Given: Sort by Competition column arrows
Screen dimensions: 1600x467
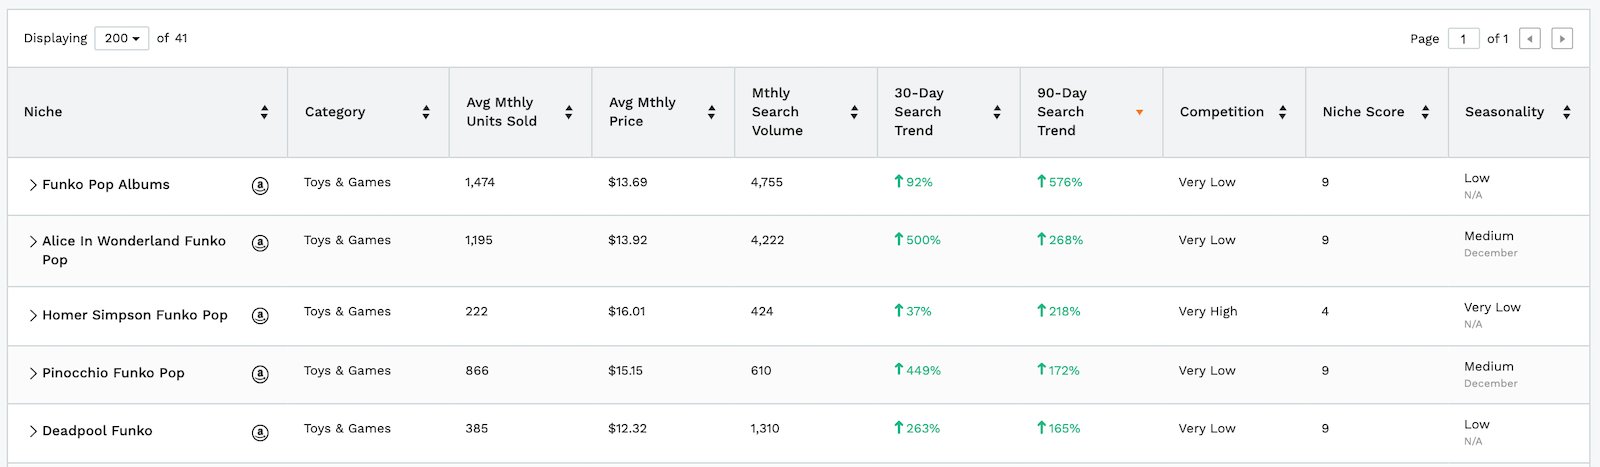Looking at the screenshot, I should (x=1283, y=112).
